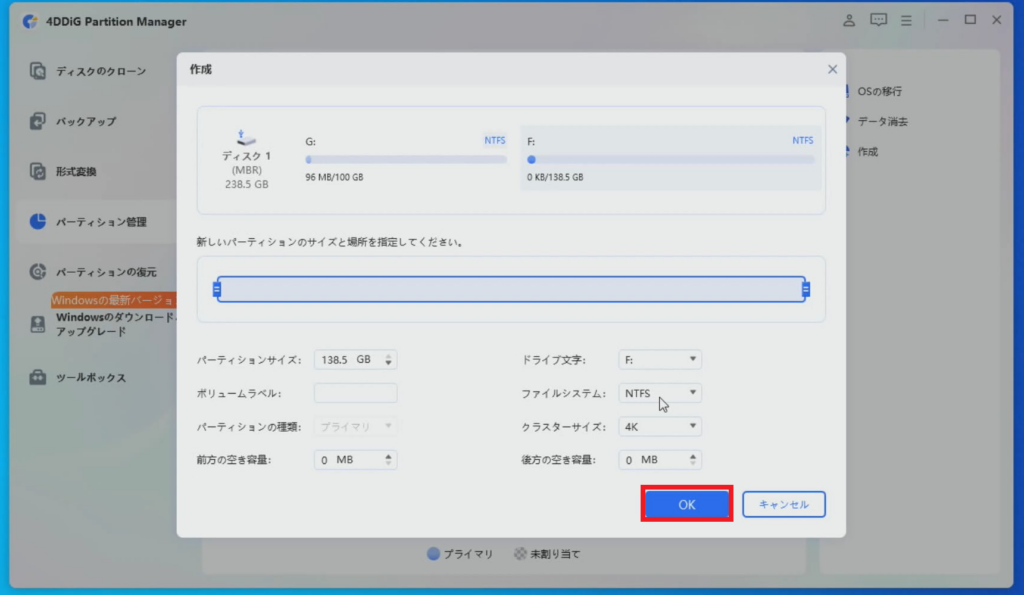The width and height of the screenshot is (1024, 595).
Task: Click the volume label input field
Action: pos(355,393)
